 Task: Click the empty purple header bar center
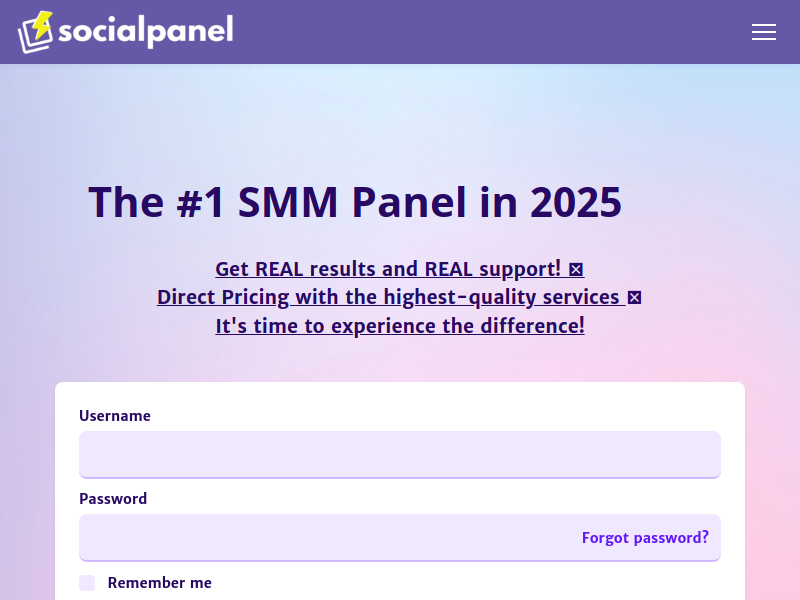(x=480, y=32)
